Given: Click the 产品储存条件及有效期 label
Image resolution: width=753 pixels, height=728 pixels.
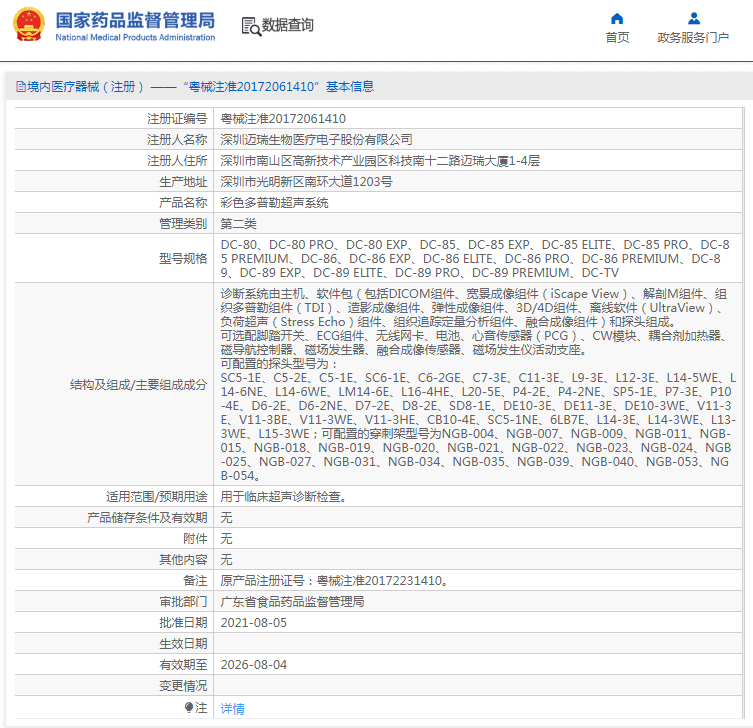Looking at the screenshot, I should point(147,518).
